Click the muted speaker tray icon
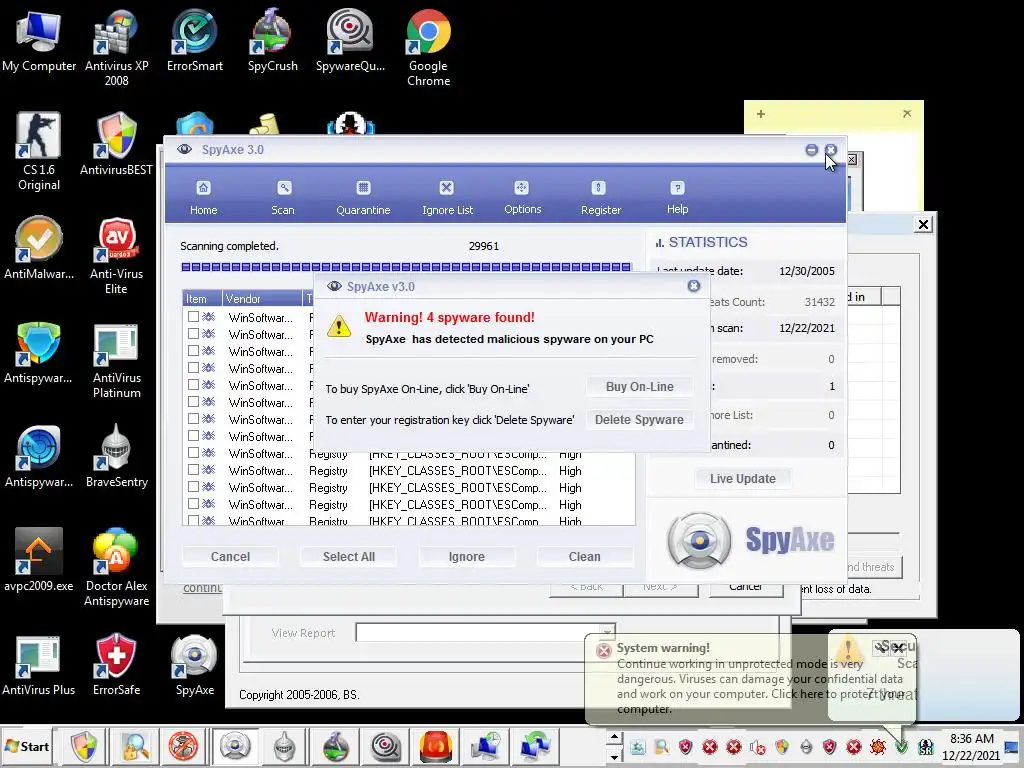This screenshot has width=1024, height=768. pyautogui.click(x=758, y=746)
